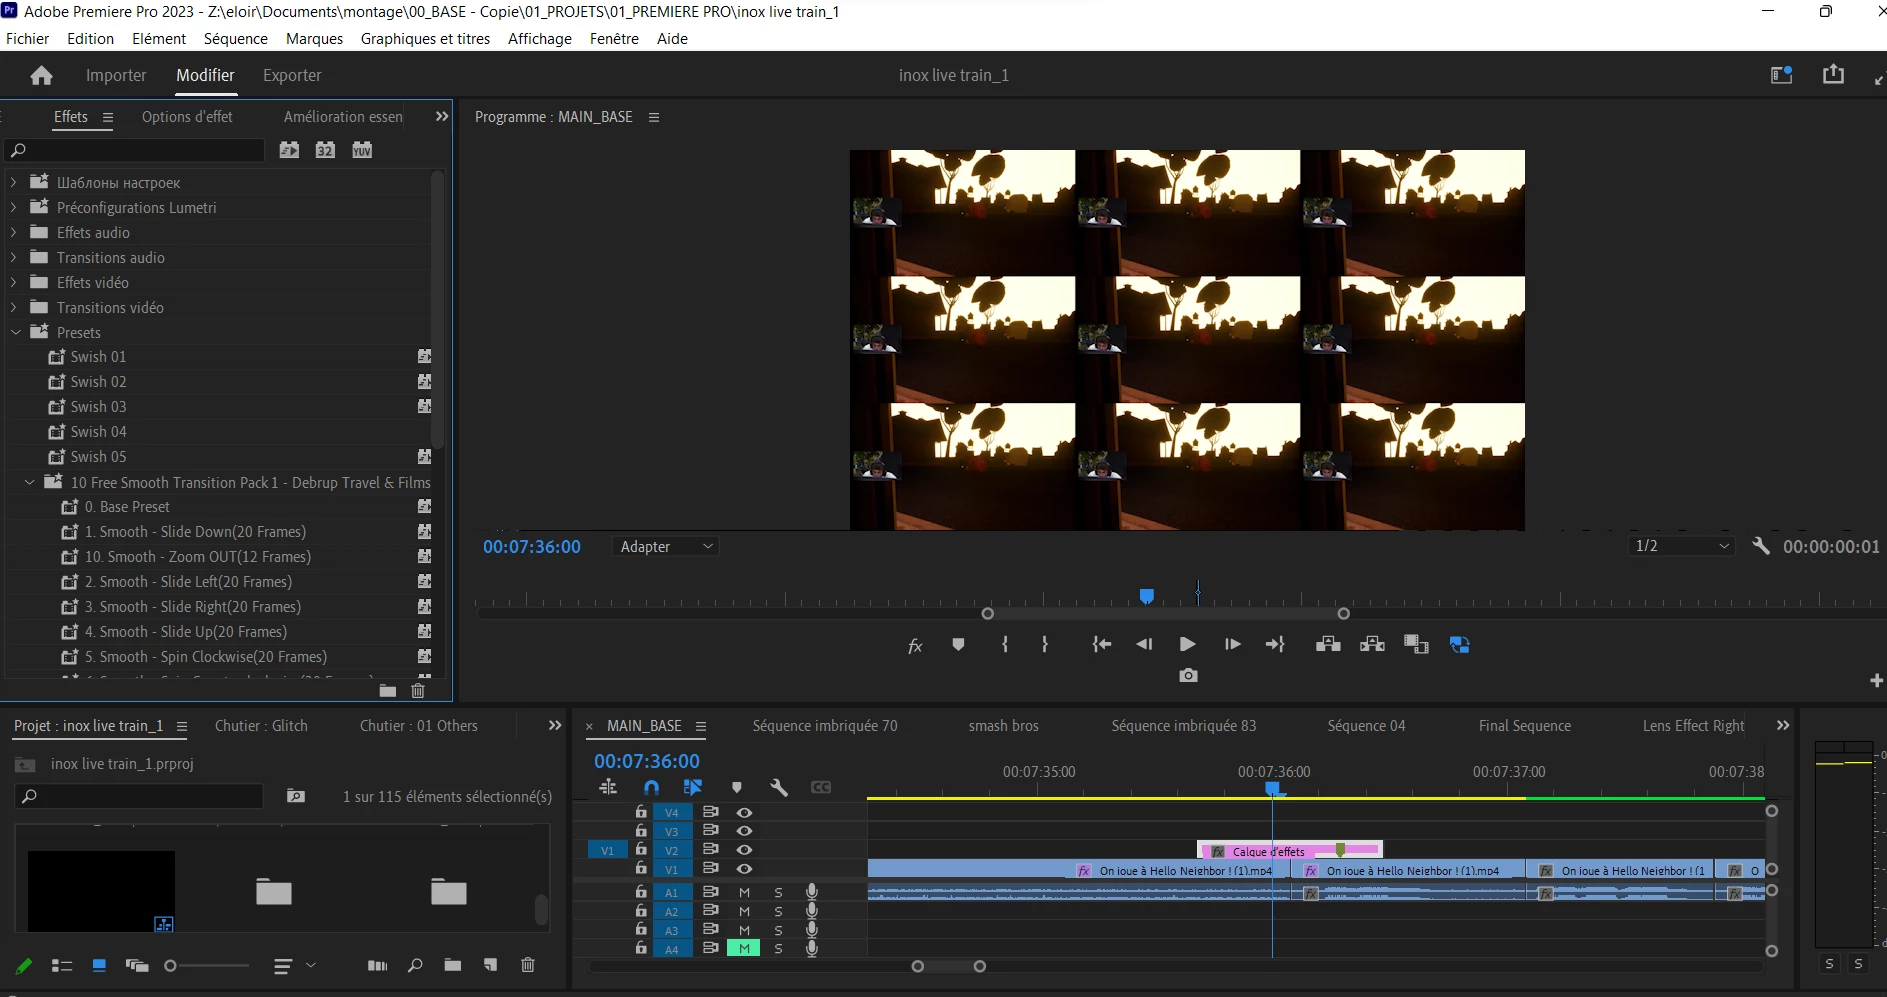Open the button editor plus icon
1887x997 pixels.
click(x=1876, y=680)
